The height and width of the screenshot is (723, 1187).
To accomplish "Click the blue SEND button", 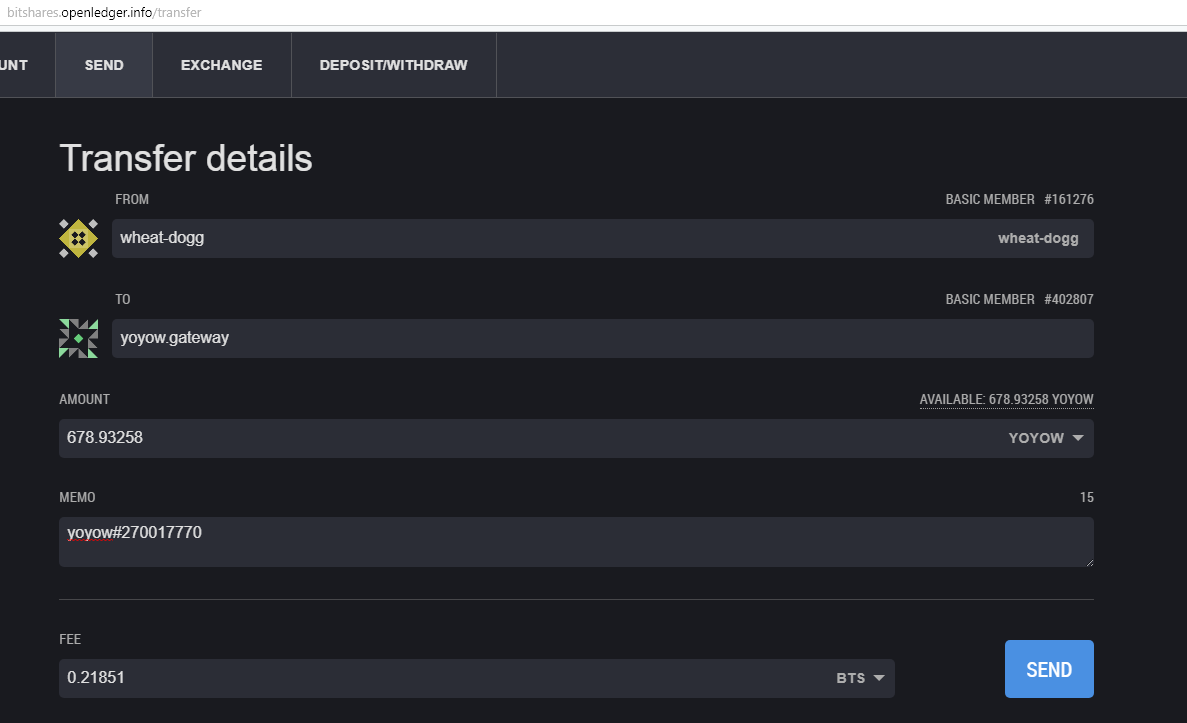I will click(x=1048, y=669).
